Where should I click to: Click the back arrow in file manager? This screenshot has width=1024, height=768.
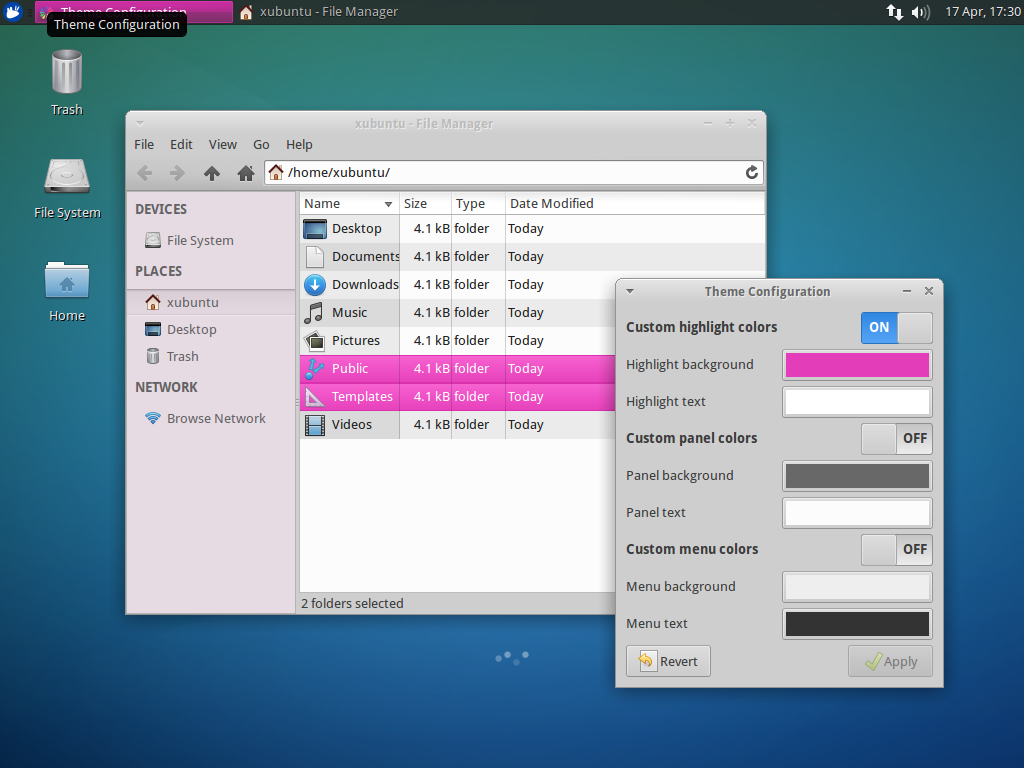click(x=145, y=173)
